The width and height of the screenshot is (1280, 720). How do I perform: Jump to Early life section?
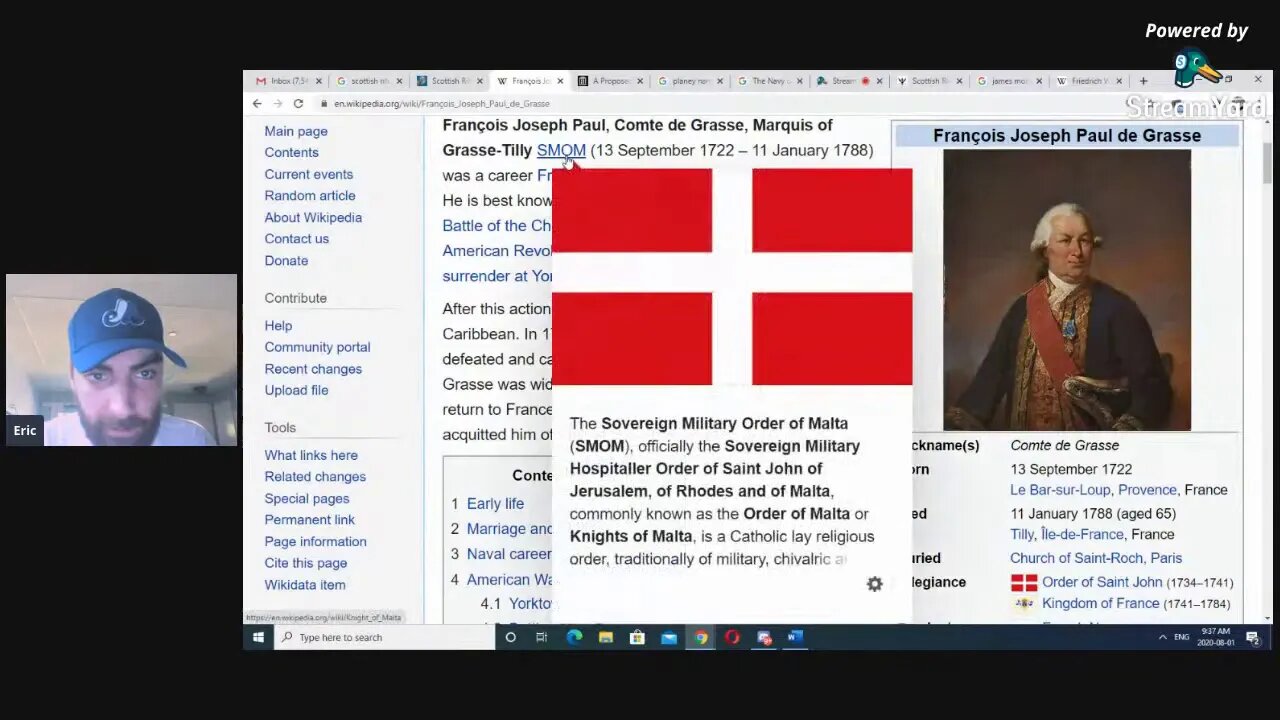click(x=495, y=504)
